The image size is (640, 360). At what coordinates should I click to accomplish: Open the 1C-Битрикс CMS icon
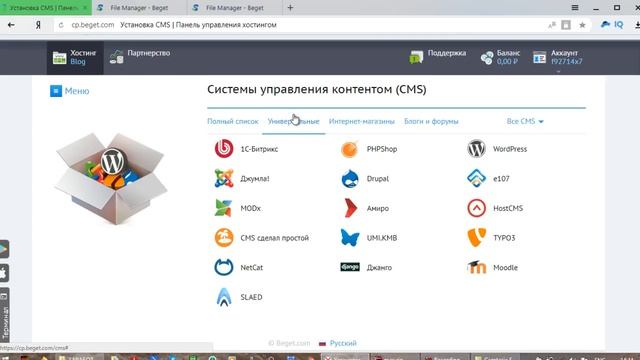(x=224, y=149)
